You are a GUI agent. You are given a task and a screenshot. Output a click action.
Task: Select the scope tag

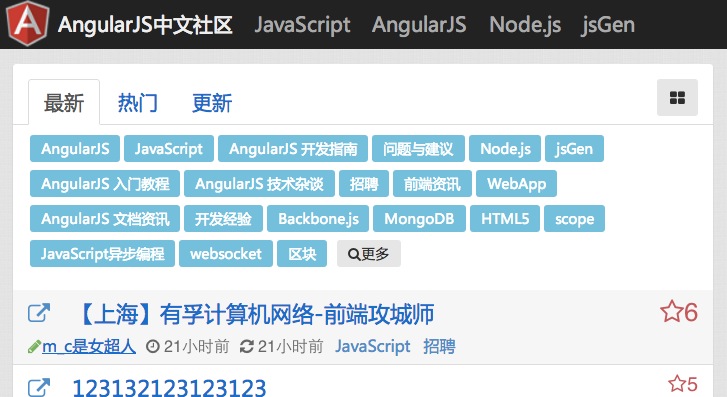pos(574,218)
